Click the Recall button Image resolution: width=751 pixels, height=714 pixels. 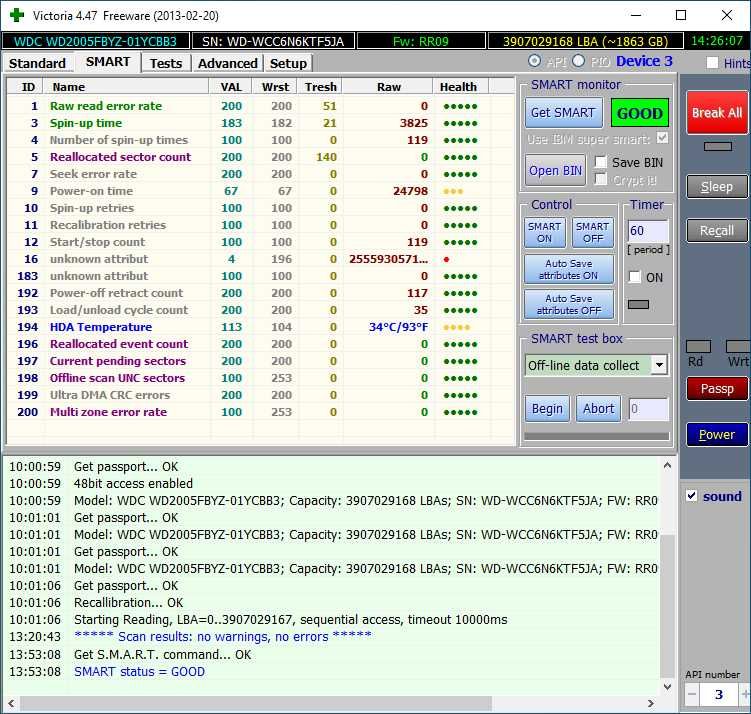[x=717, y=231]
